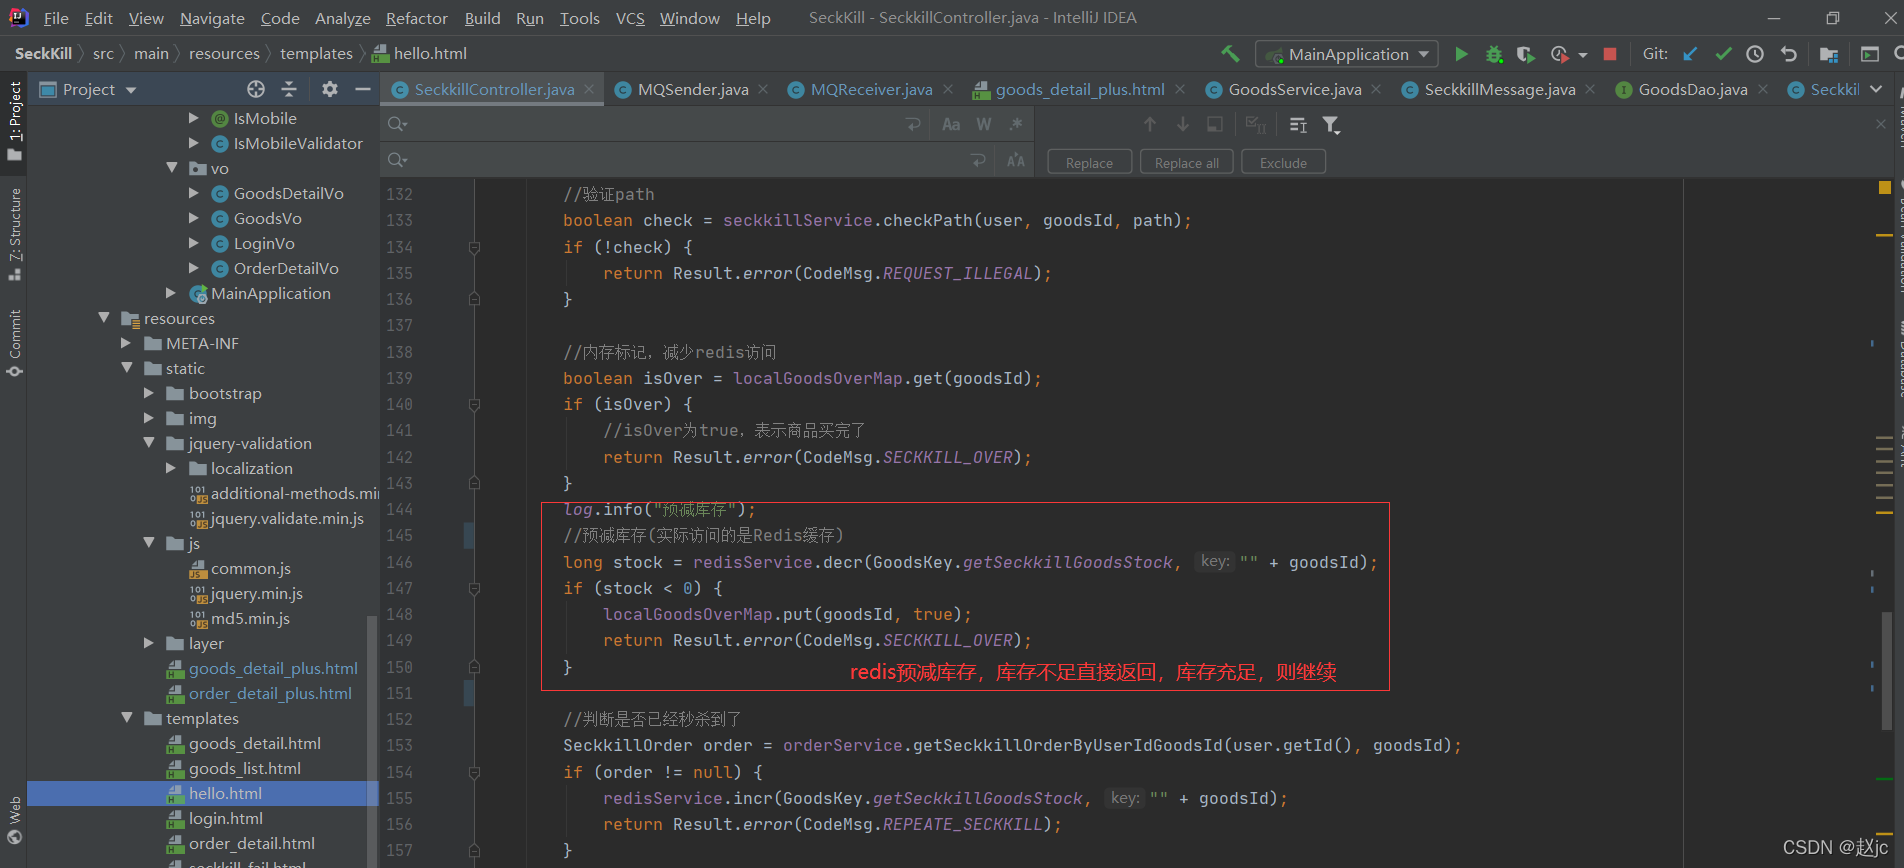Click the Replace all button

click(1187, 162)
